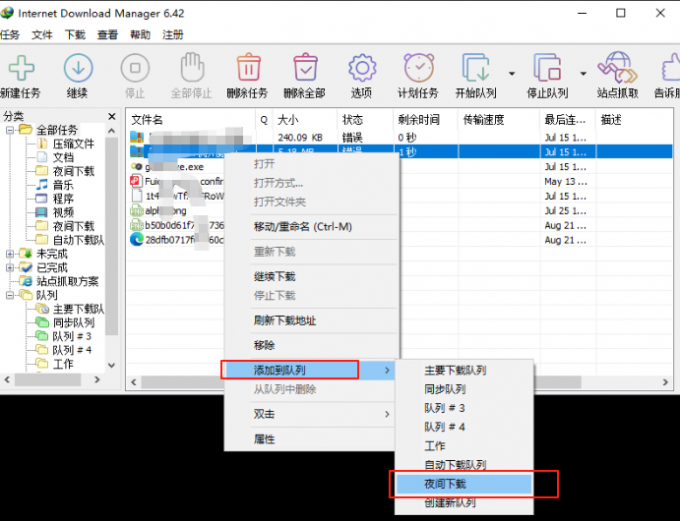Close the 分类 categories panel
The image size is (680, 521).
coord(112,116)
